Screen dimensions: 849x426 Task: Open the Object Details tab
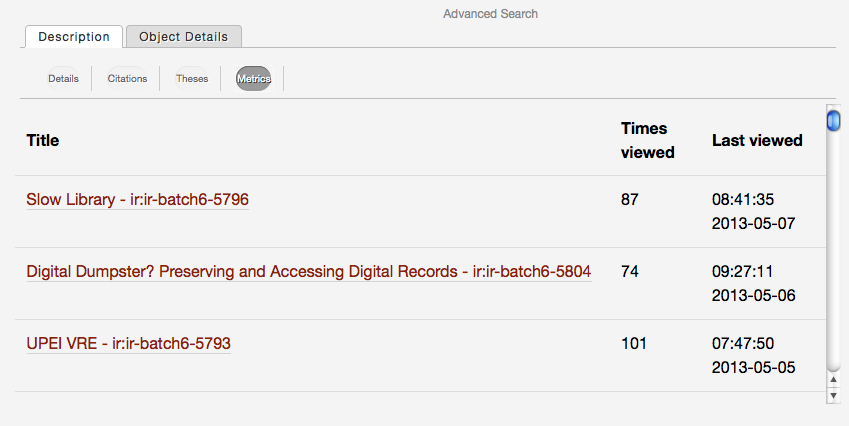(184, 37)
